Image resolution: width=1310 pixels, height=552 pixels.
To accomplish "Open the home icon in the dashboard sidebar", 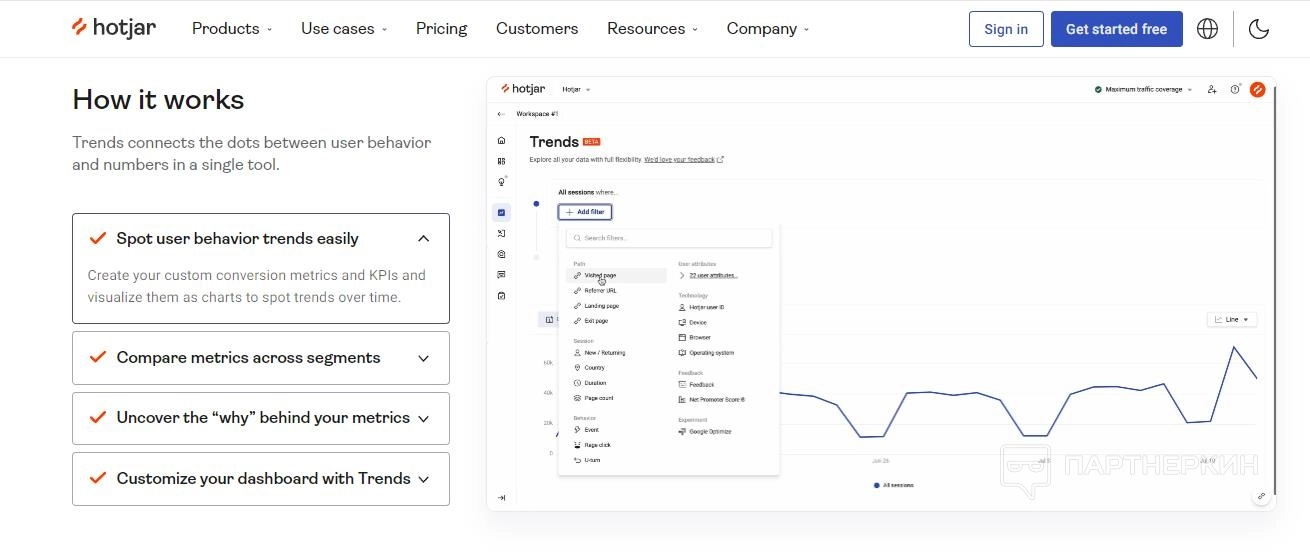I will tap(501, 140).
